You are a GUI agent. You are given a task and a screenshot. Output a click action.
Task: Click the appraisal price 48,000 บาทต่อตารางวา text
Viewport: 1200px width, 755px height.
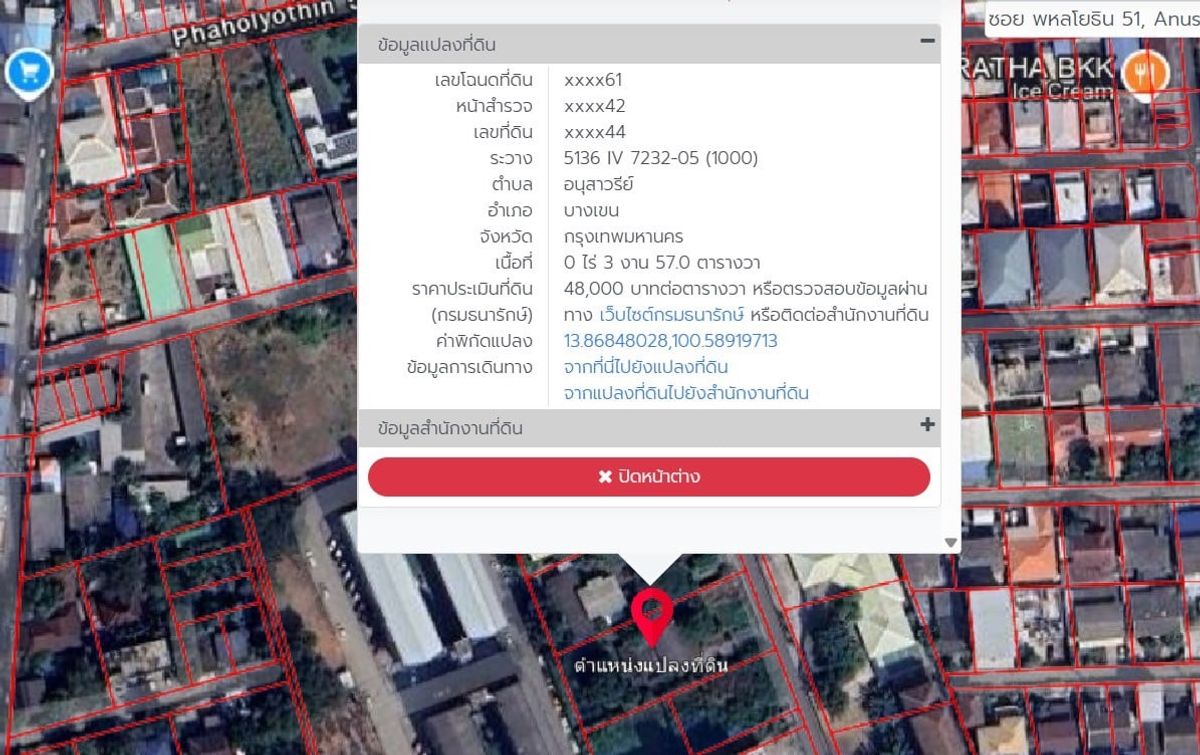(655, 289)
